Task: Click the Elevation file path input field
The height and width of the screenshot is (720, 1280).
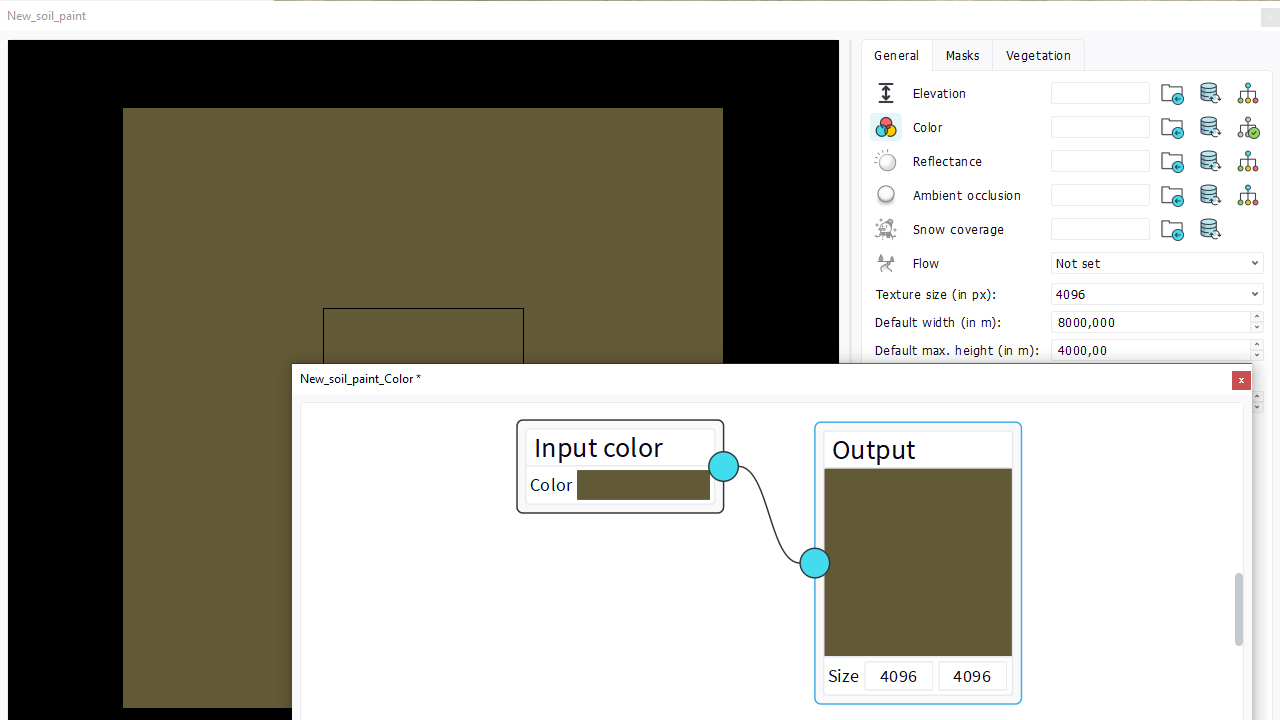Action: [x=1100, y=93]
